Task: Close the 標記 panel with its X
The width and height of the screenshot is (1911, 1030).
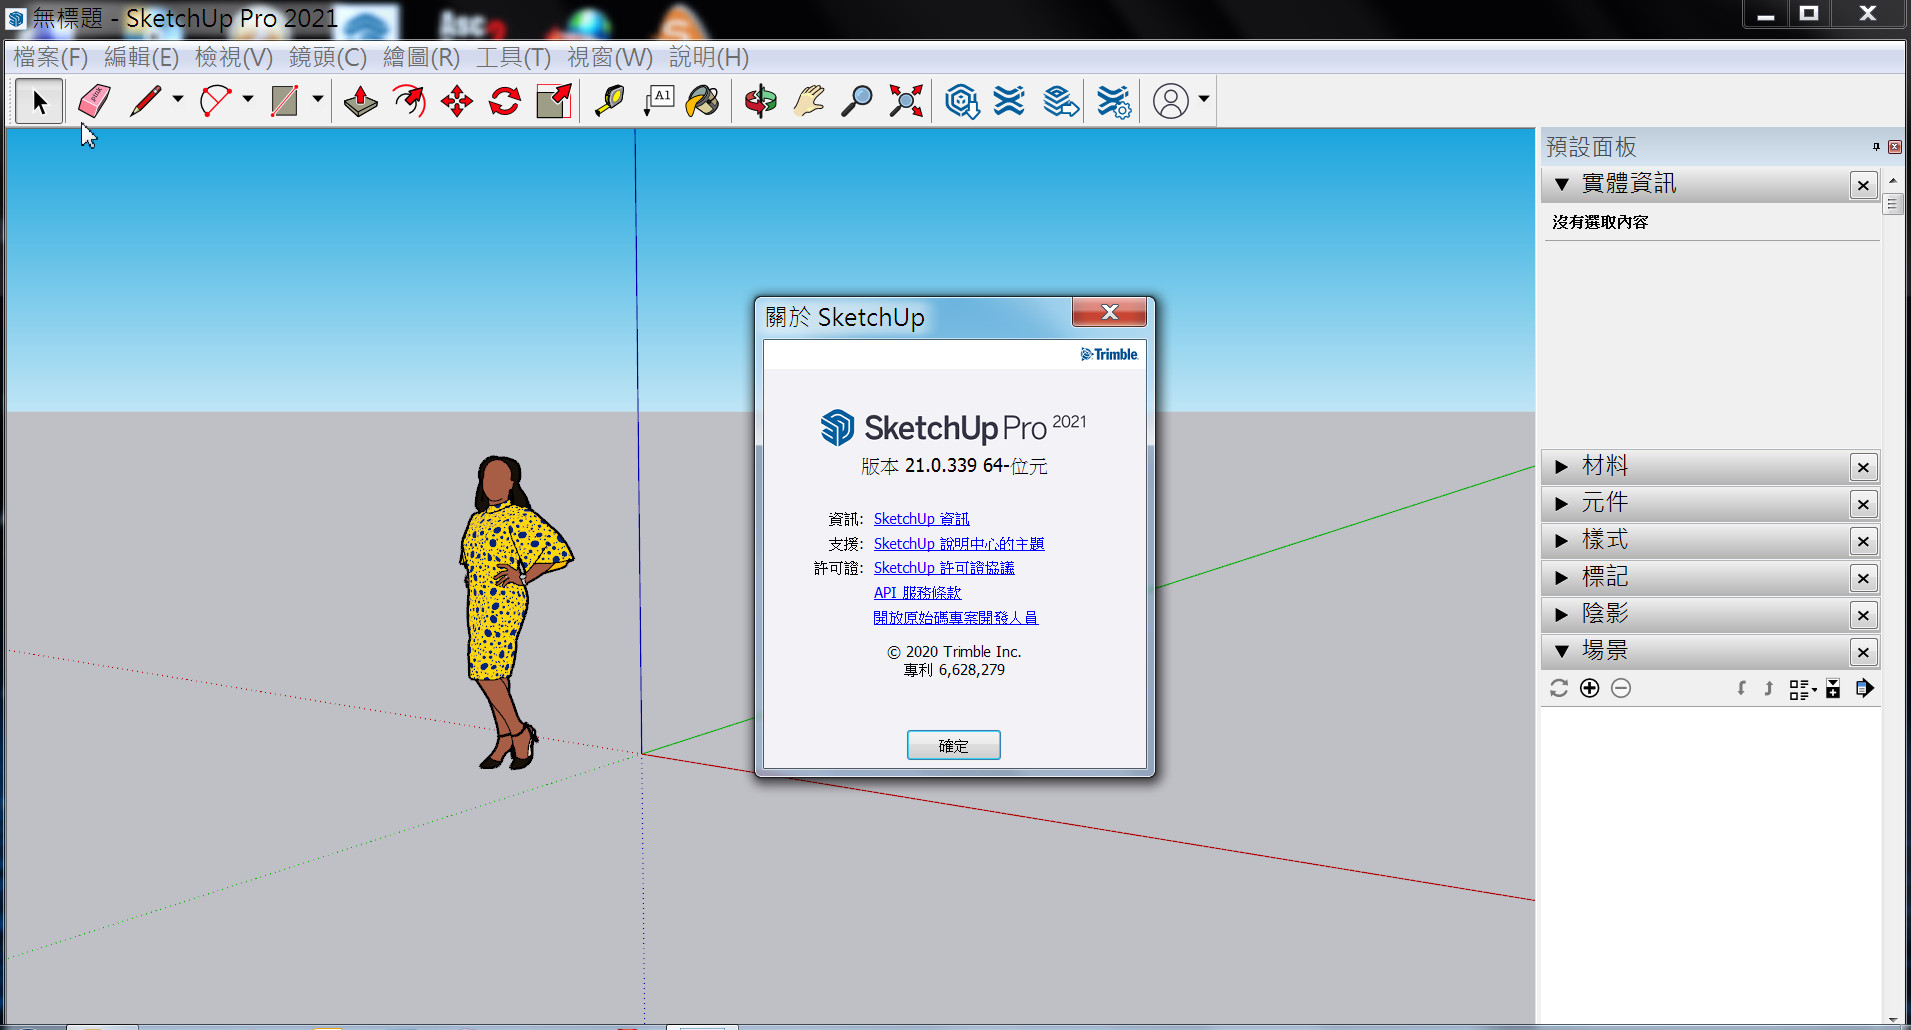Action: 1863,578
